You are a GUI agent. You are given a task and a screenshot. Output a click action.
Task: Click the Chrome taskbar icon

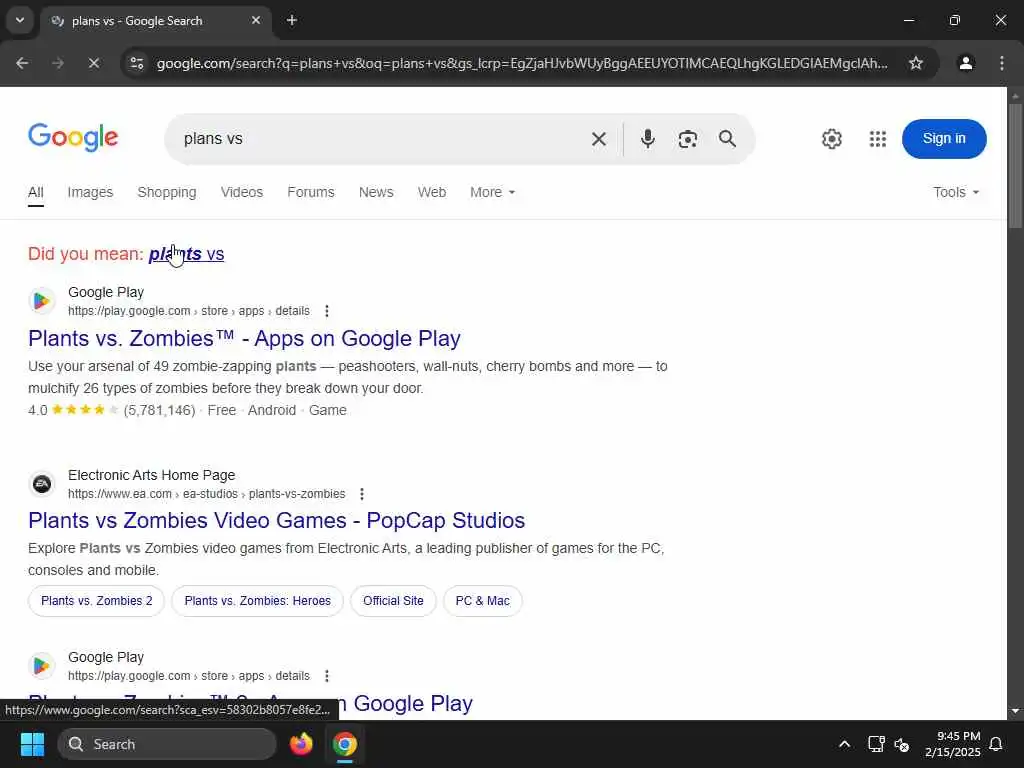(x=344, y=744)
